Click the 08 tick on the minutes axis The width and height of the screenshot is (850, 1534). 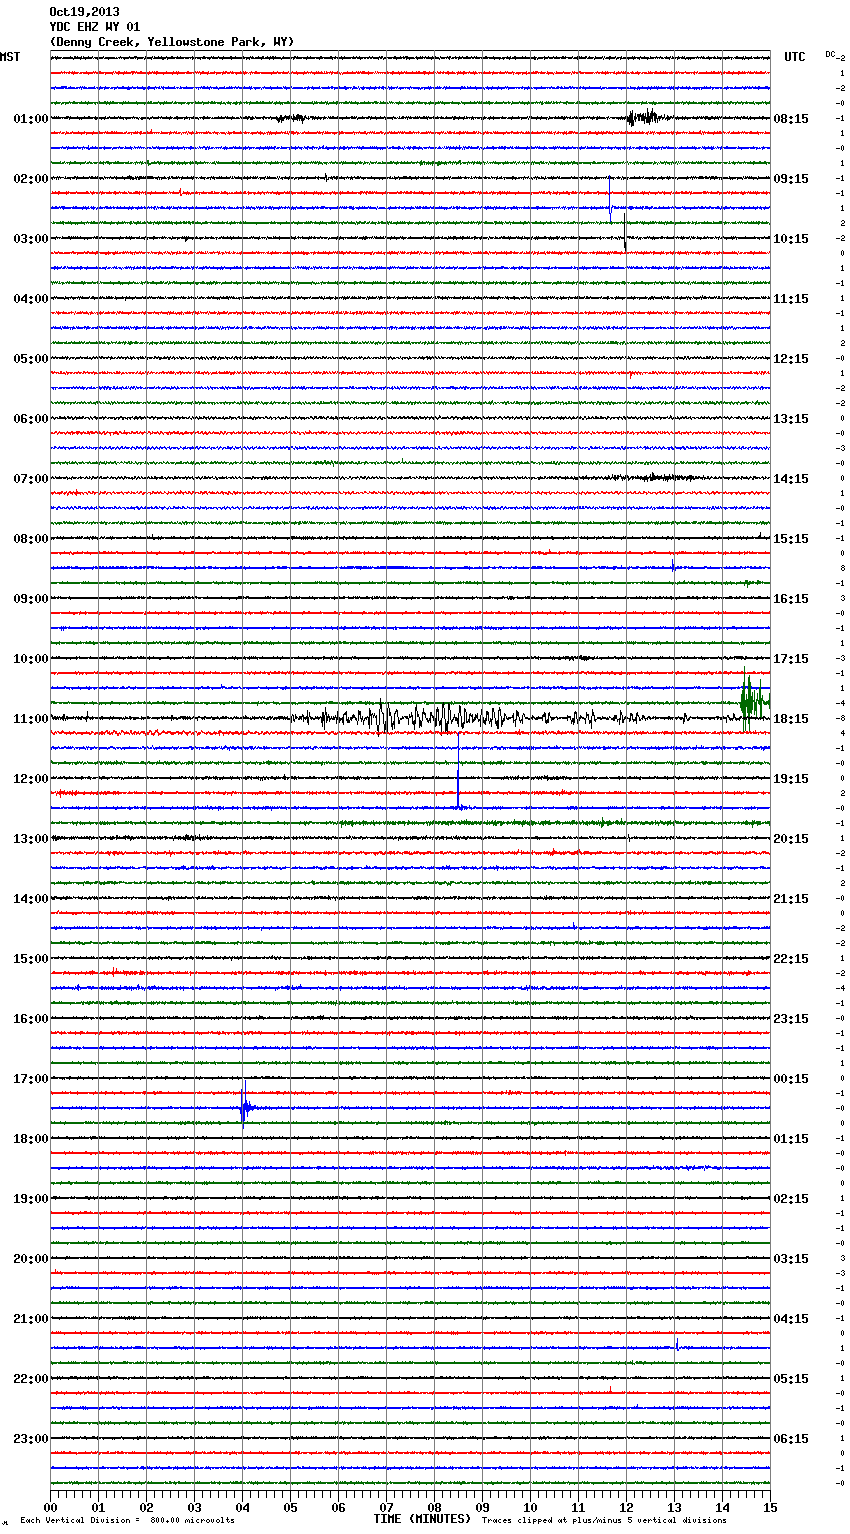click(x=434, y=1507)
